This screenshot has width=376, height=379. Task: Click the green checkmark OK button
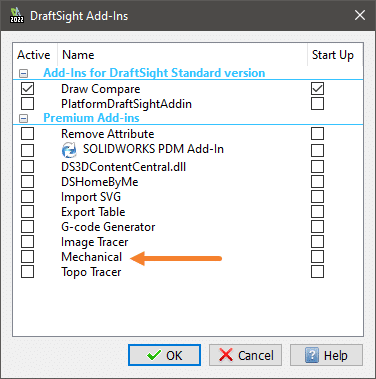[x=164, y=355]
